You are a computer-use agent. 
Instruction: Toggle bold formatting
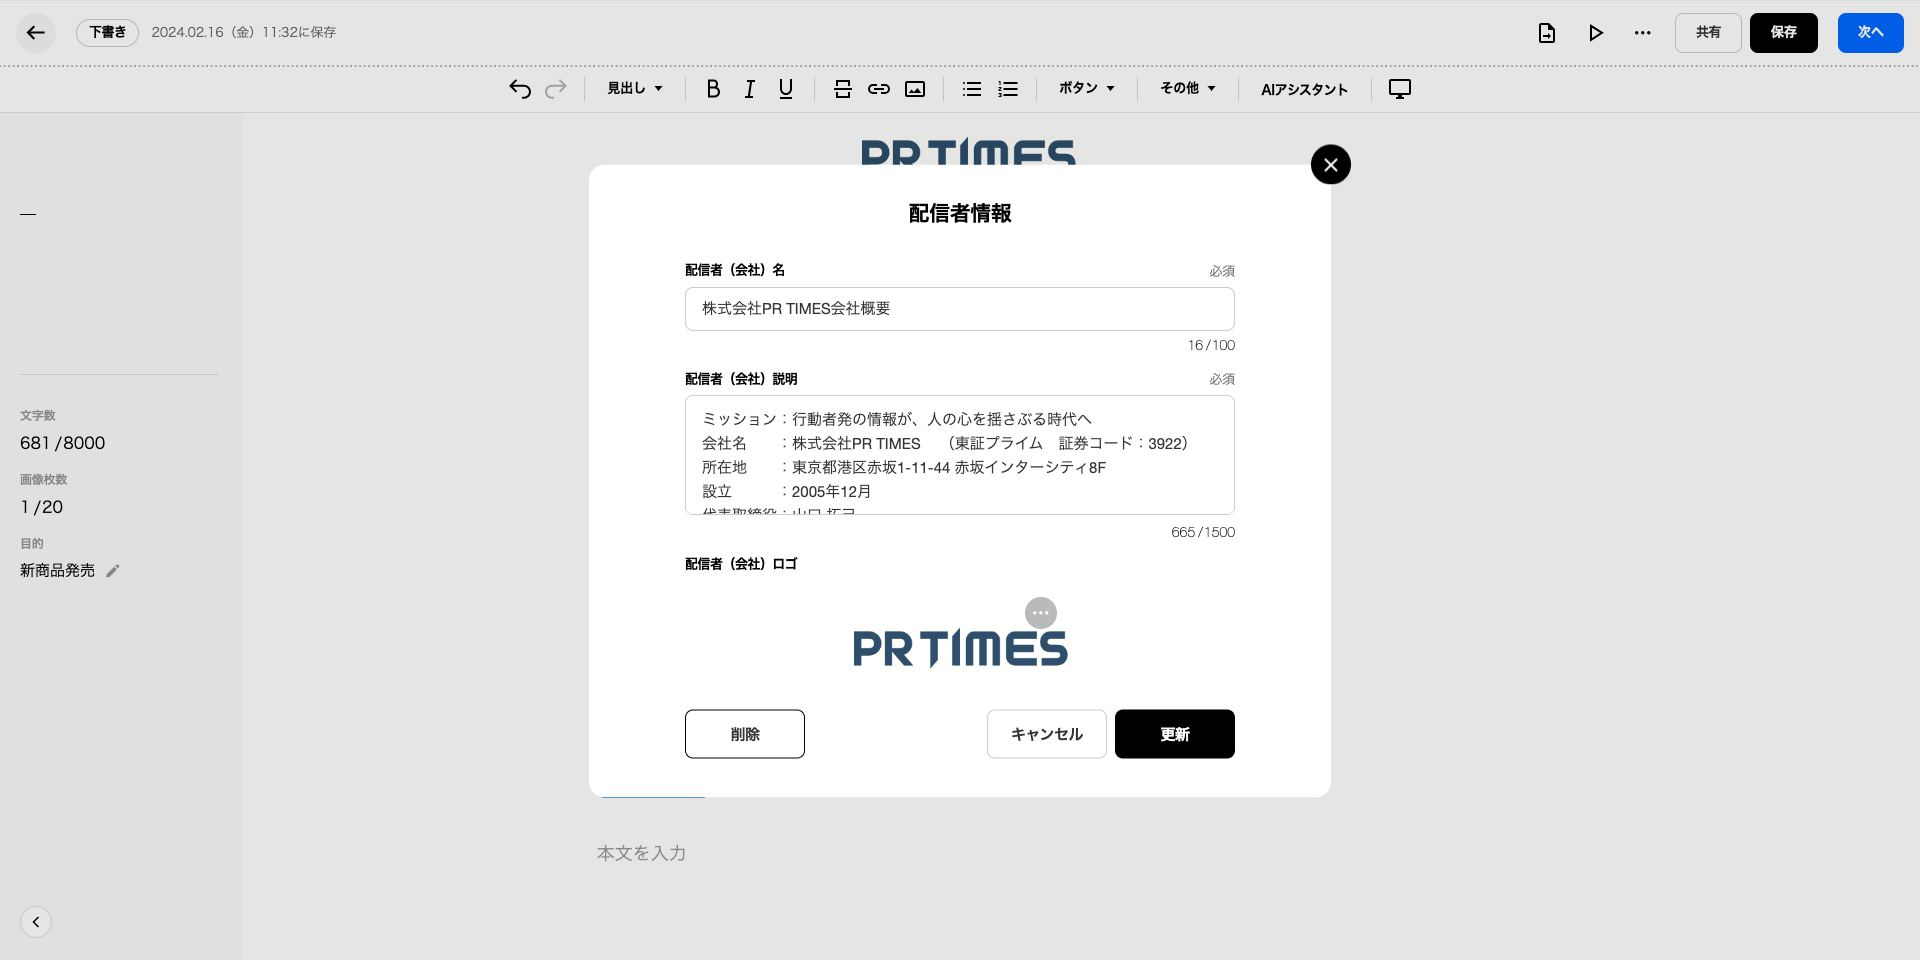[x=713, y=89]
